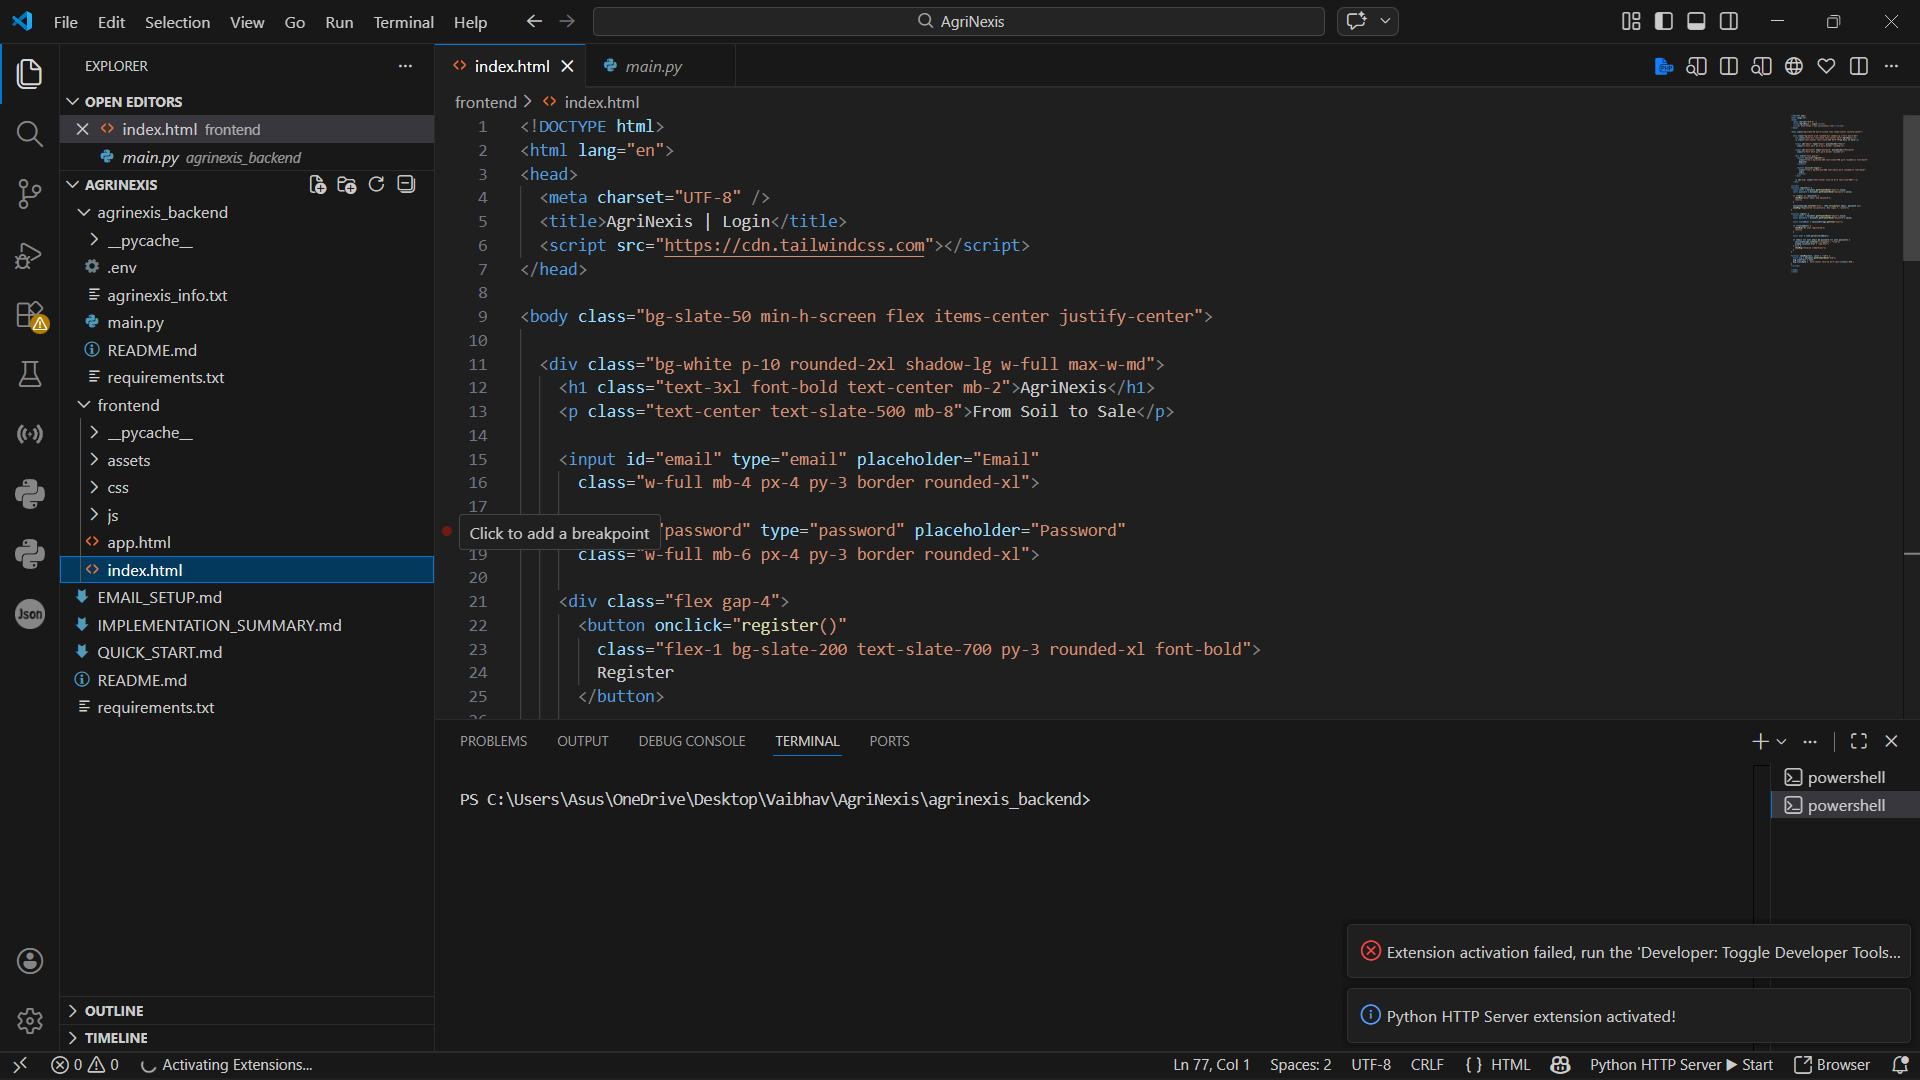Toggle the primary side bar layout button
The width and height of the screenshot is (1920, 1080).
coord(1664,21)
